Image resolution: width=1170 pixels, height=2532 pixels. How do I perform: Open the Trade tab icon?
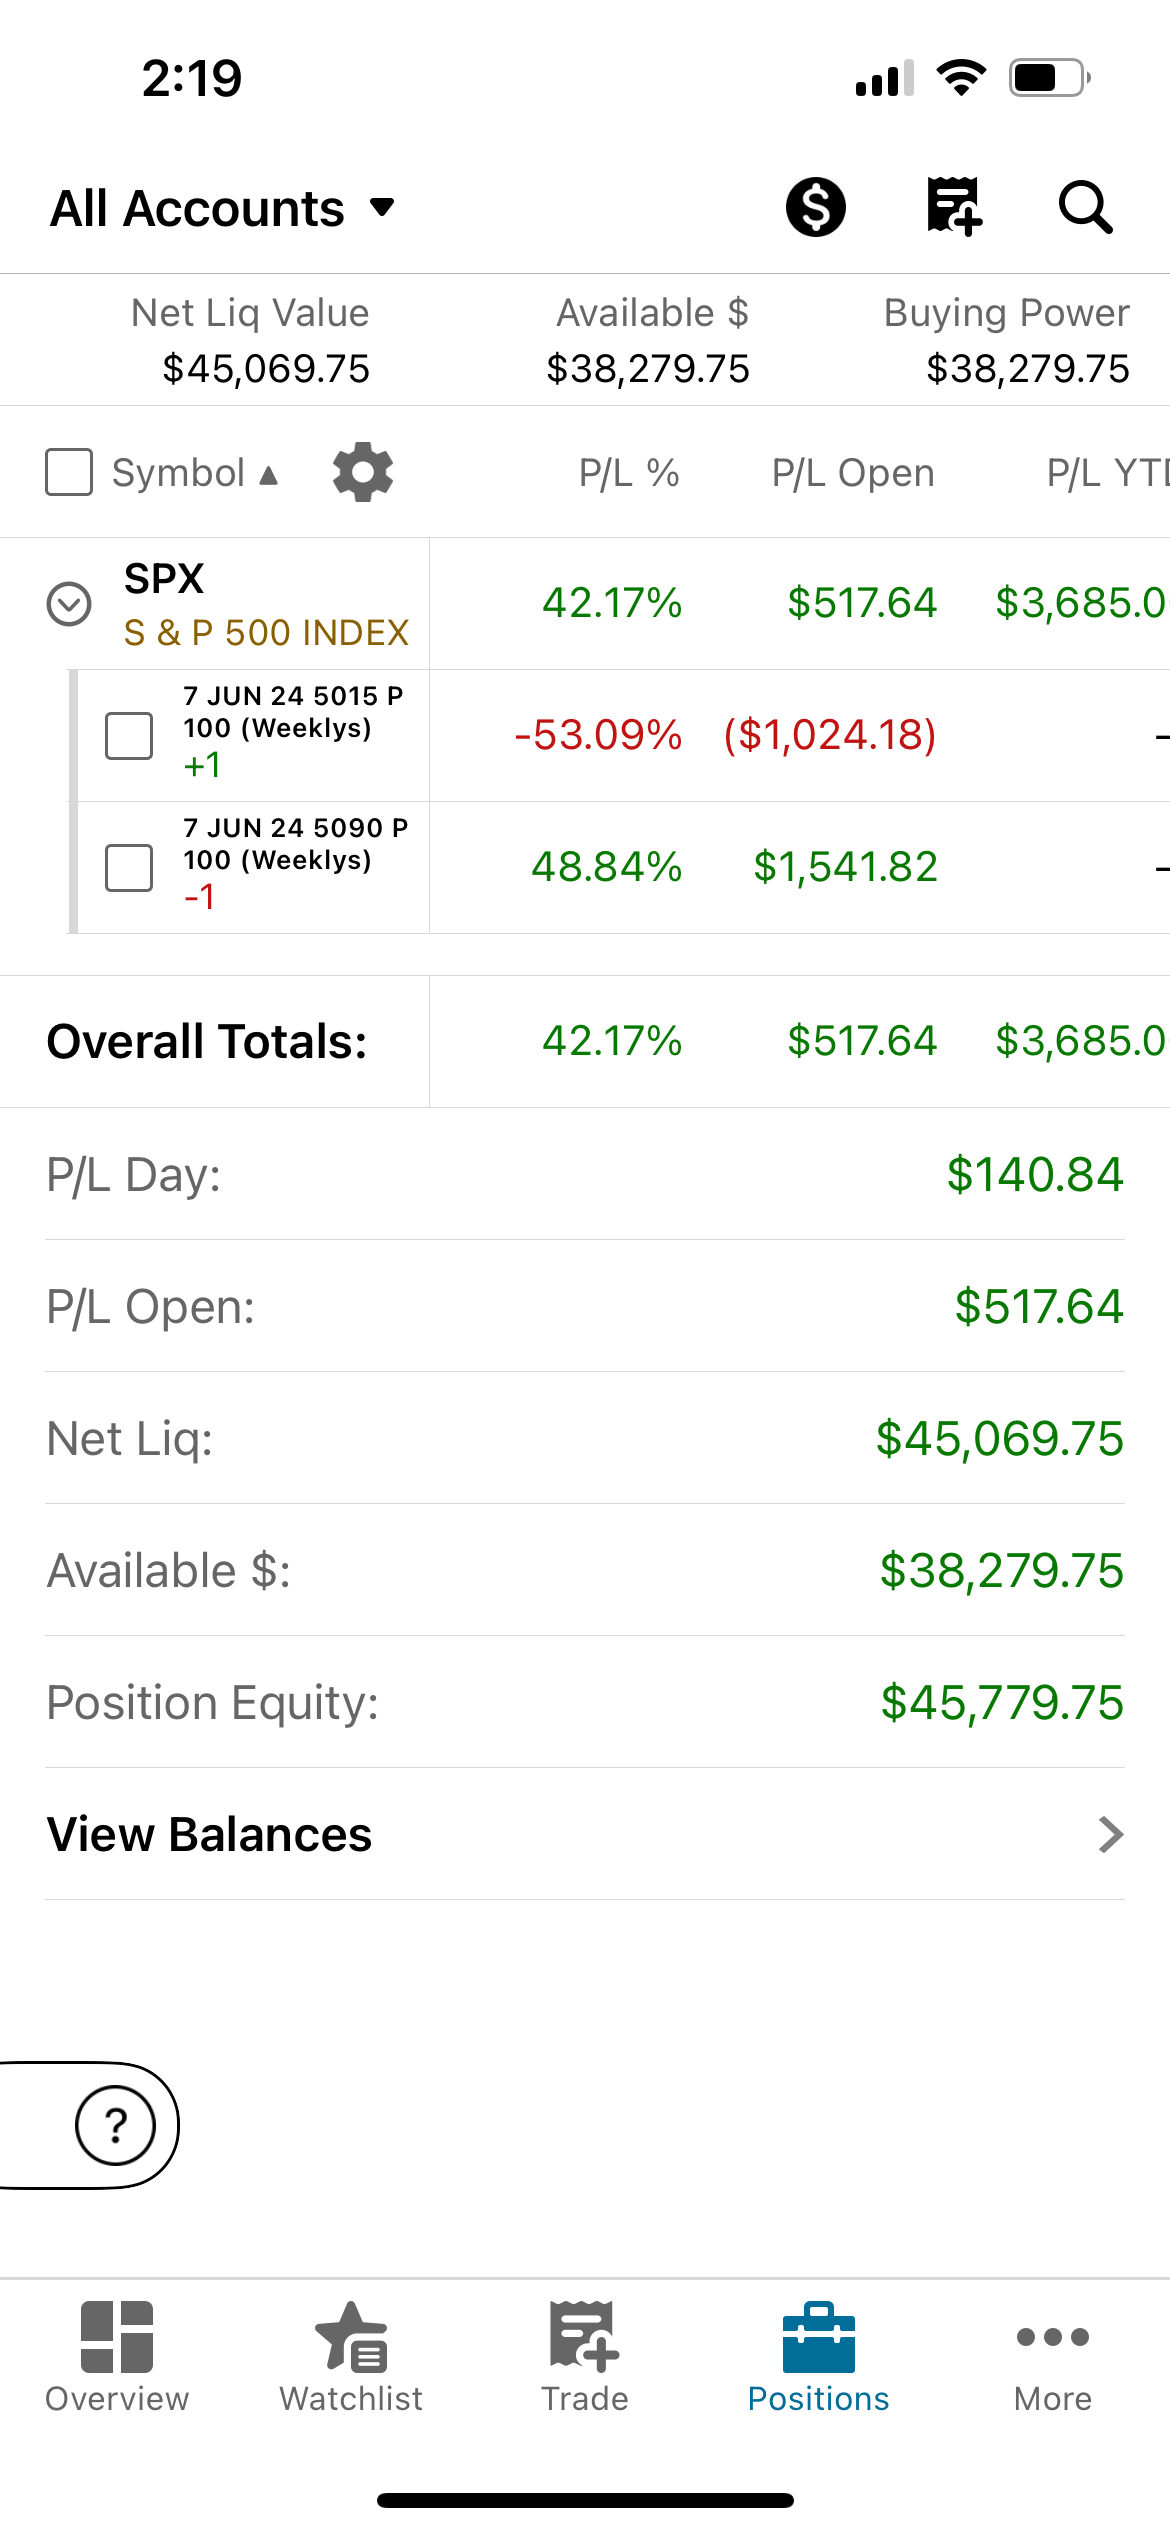tap(585, 2336)
